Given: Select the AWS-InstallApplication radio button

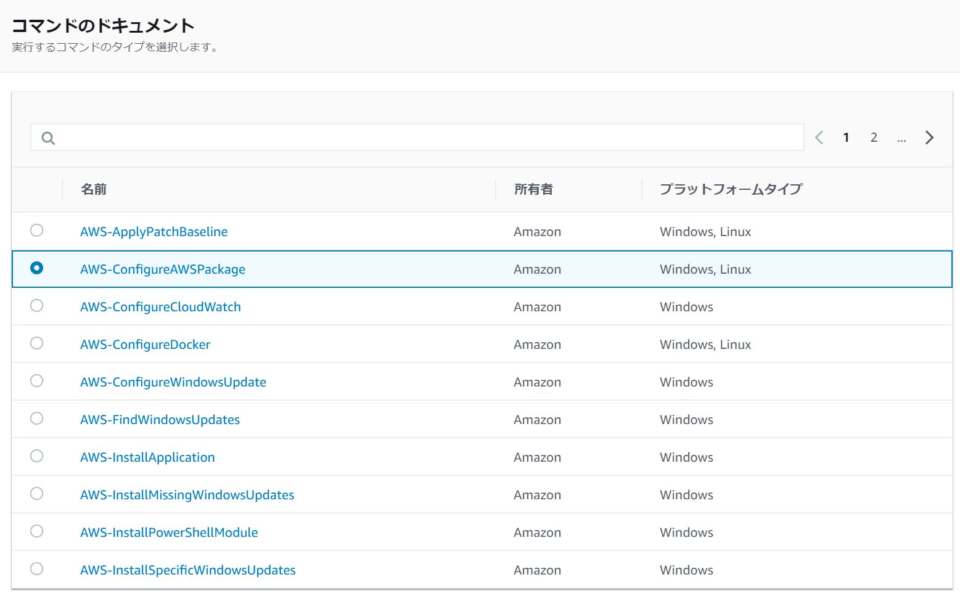Looking at the screenshot, I should click(37, 456).
